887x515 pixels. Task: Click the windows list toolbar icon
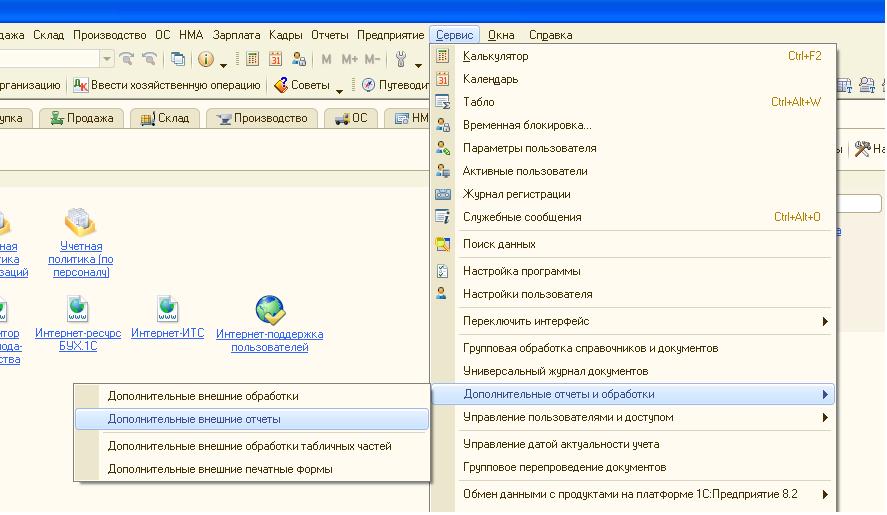click(x=178, y=60)
